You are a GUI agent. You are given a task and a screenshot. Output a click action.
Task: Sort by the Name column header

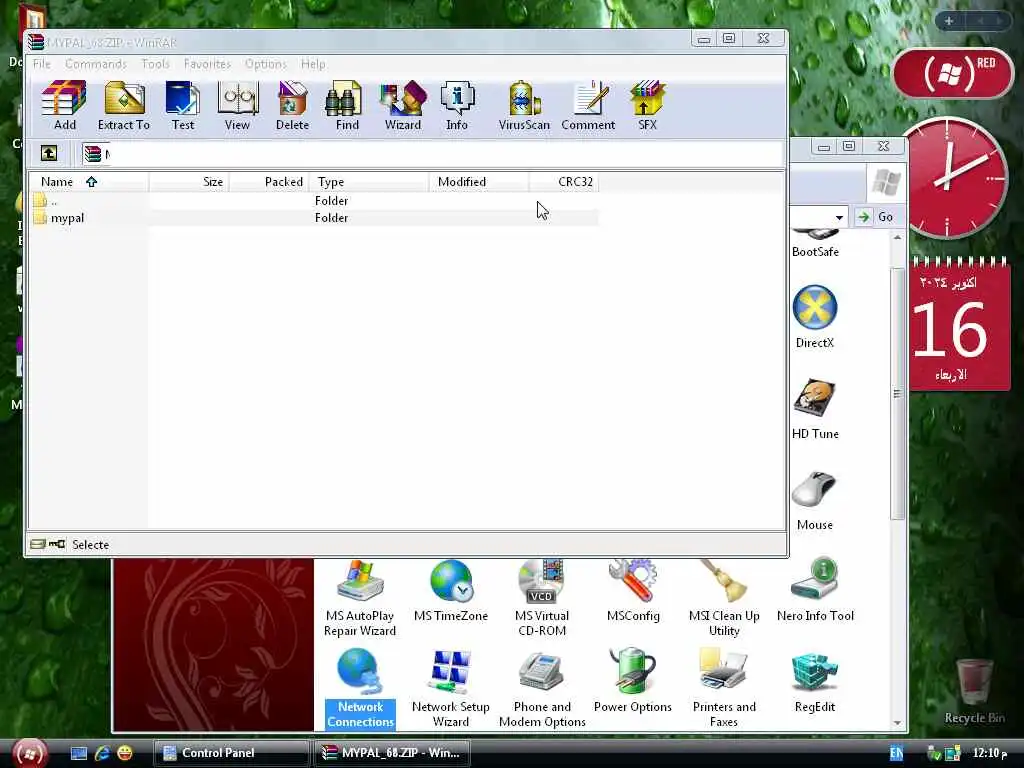click(x=89, y=182)
